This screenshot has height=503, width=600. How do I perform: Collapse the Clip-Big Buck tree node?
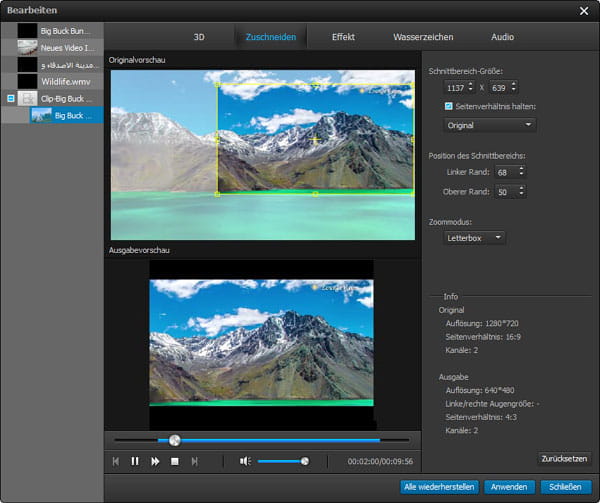pos(10,99)
